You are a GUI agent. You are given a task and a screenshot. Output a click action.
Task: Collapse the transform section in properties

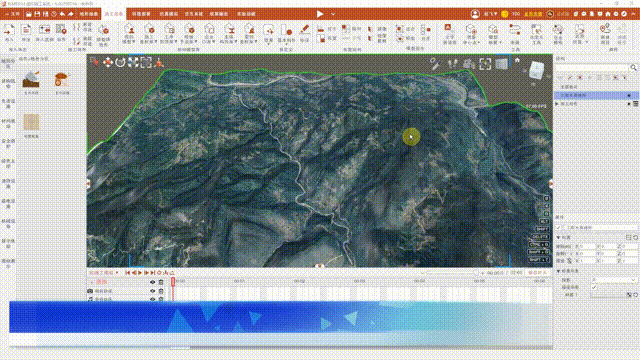[x=558, y=237]
